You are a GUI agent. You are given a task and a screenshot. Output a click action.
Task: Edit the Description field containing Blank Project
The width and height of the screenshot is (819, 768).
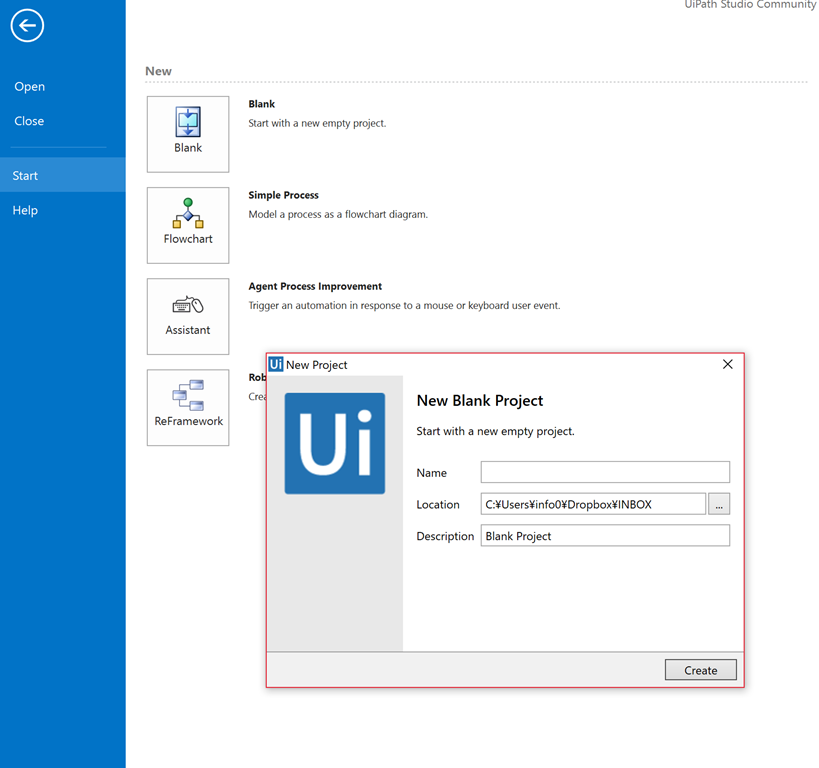click(605, 536)
